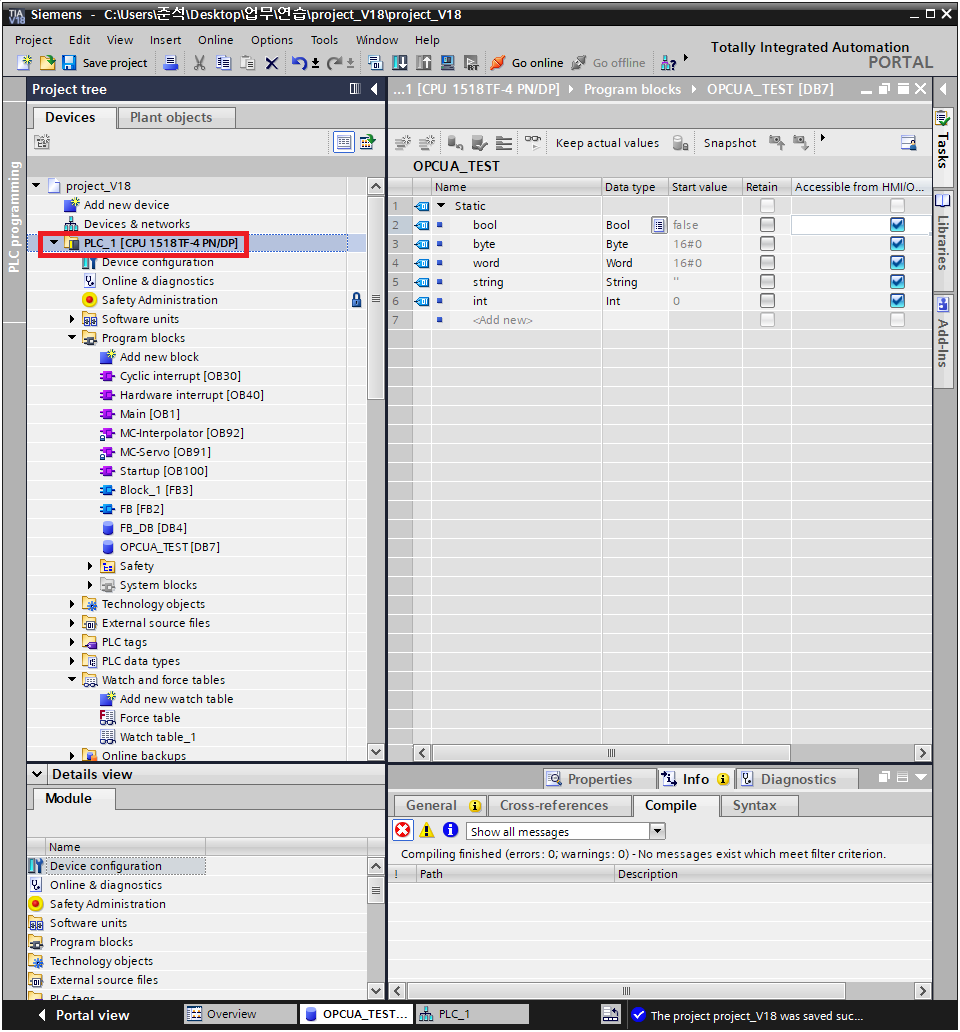Click the Help cursor icon in toolbar
Screen dimensions: 960x1032
click(x=669, y=63)
